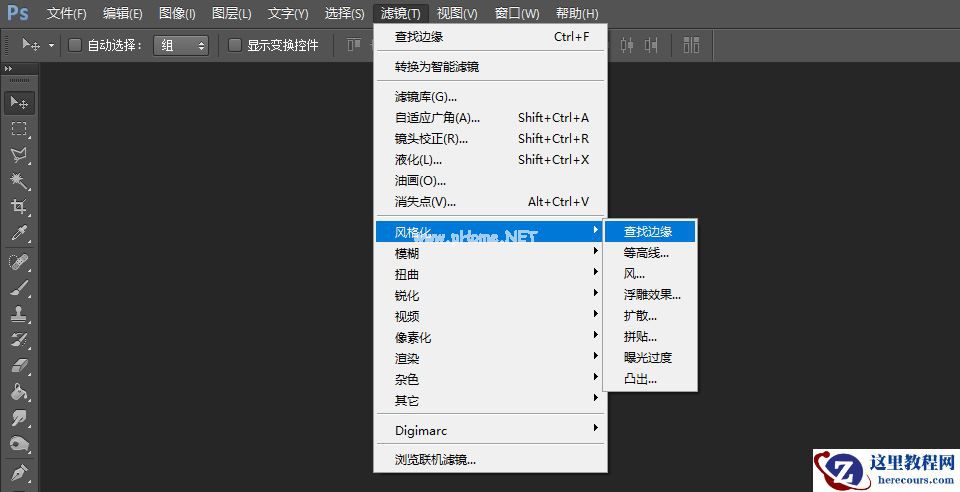960x492 pixels.
Task: Toggle the 显示变换控件 checkbox
Action: click(x=234, y=45)
